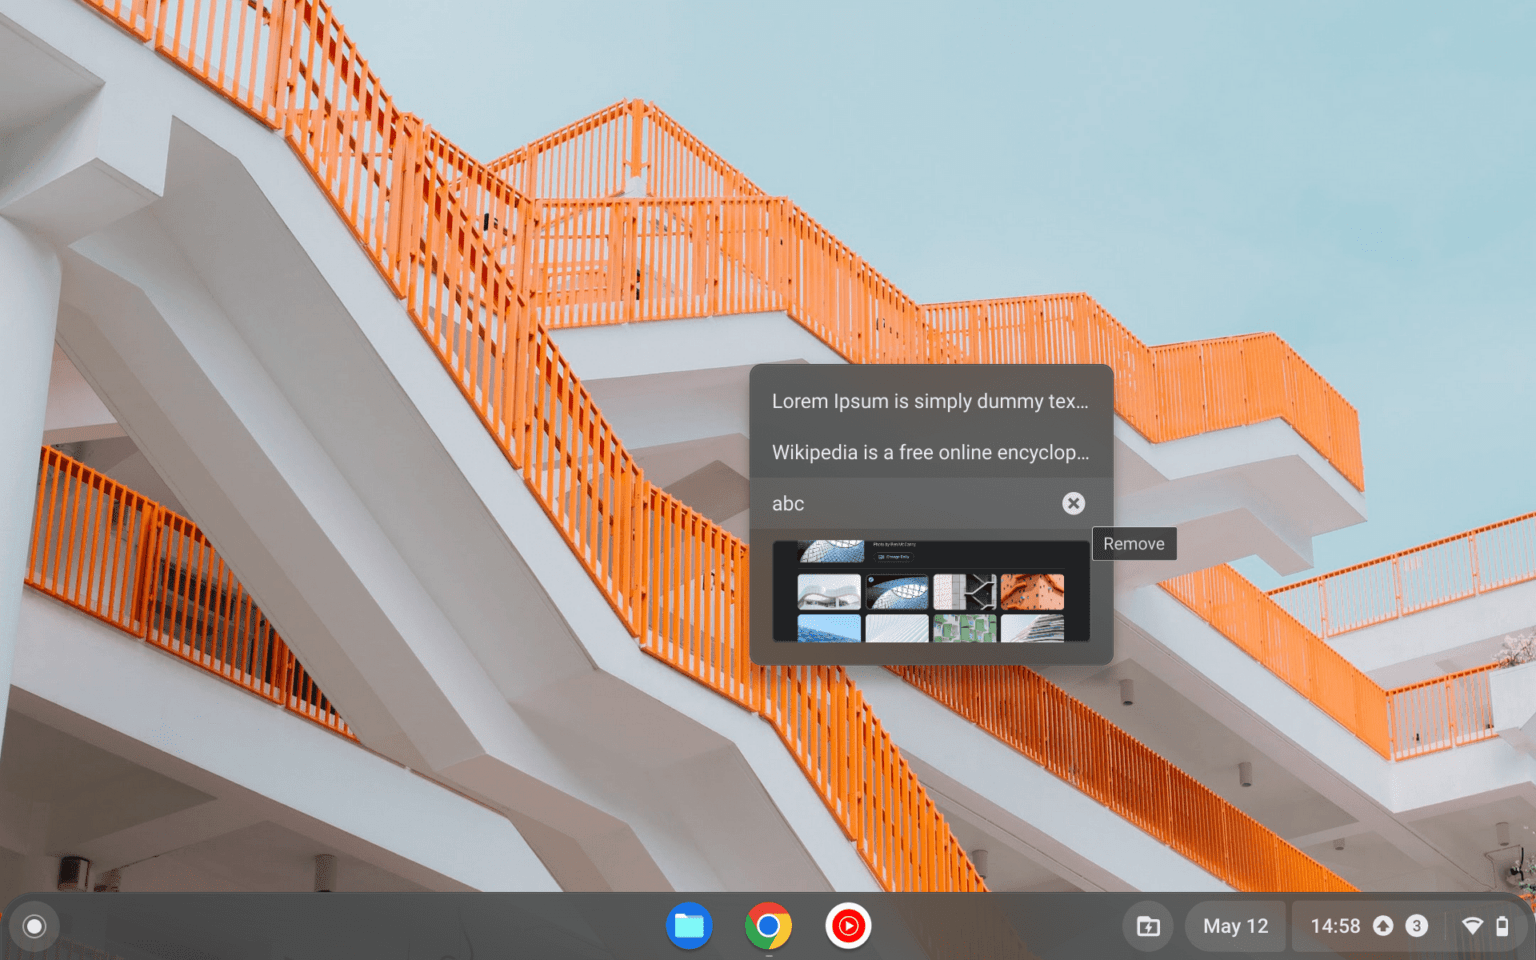This screenshot has width=1536, height=960.
Task: Delete the abc clipboard entry with its X
Action: (1072, 503)
